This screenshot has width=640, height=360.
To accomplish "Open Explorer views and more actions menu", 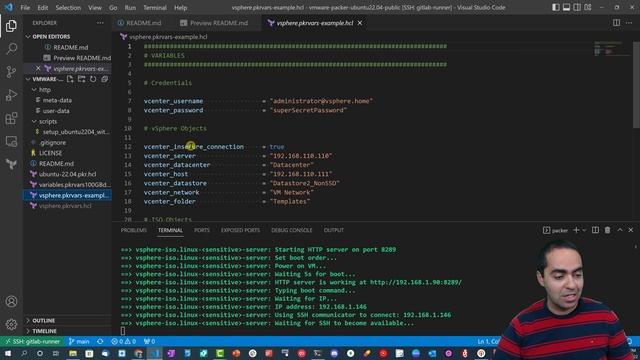I will pyautogui.click(x=100, y=23).
